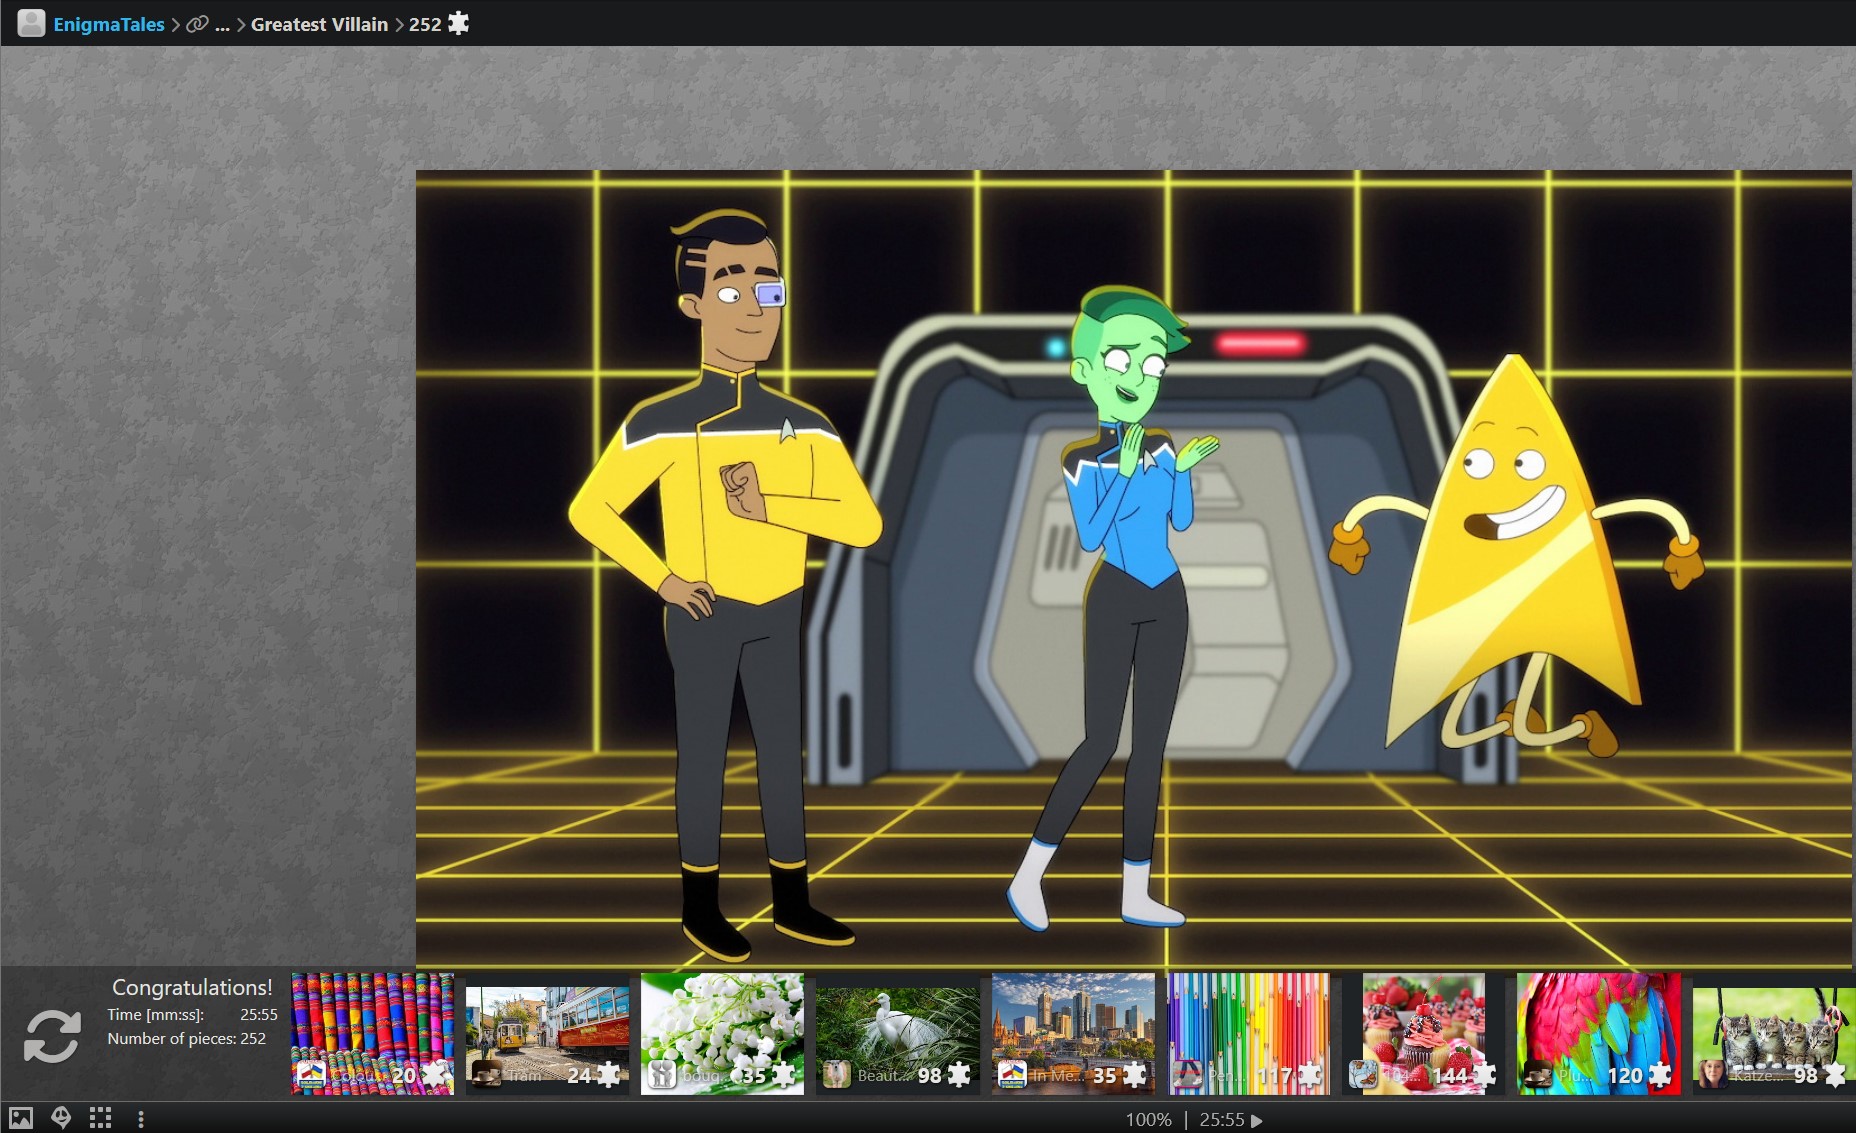
Task: Expand the '...' breadcrumb item
Action: 222,24
